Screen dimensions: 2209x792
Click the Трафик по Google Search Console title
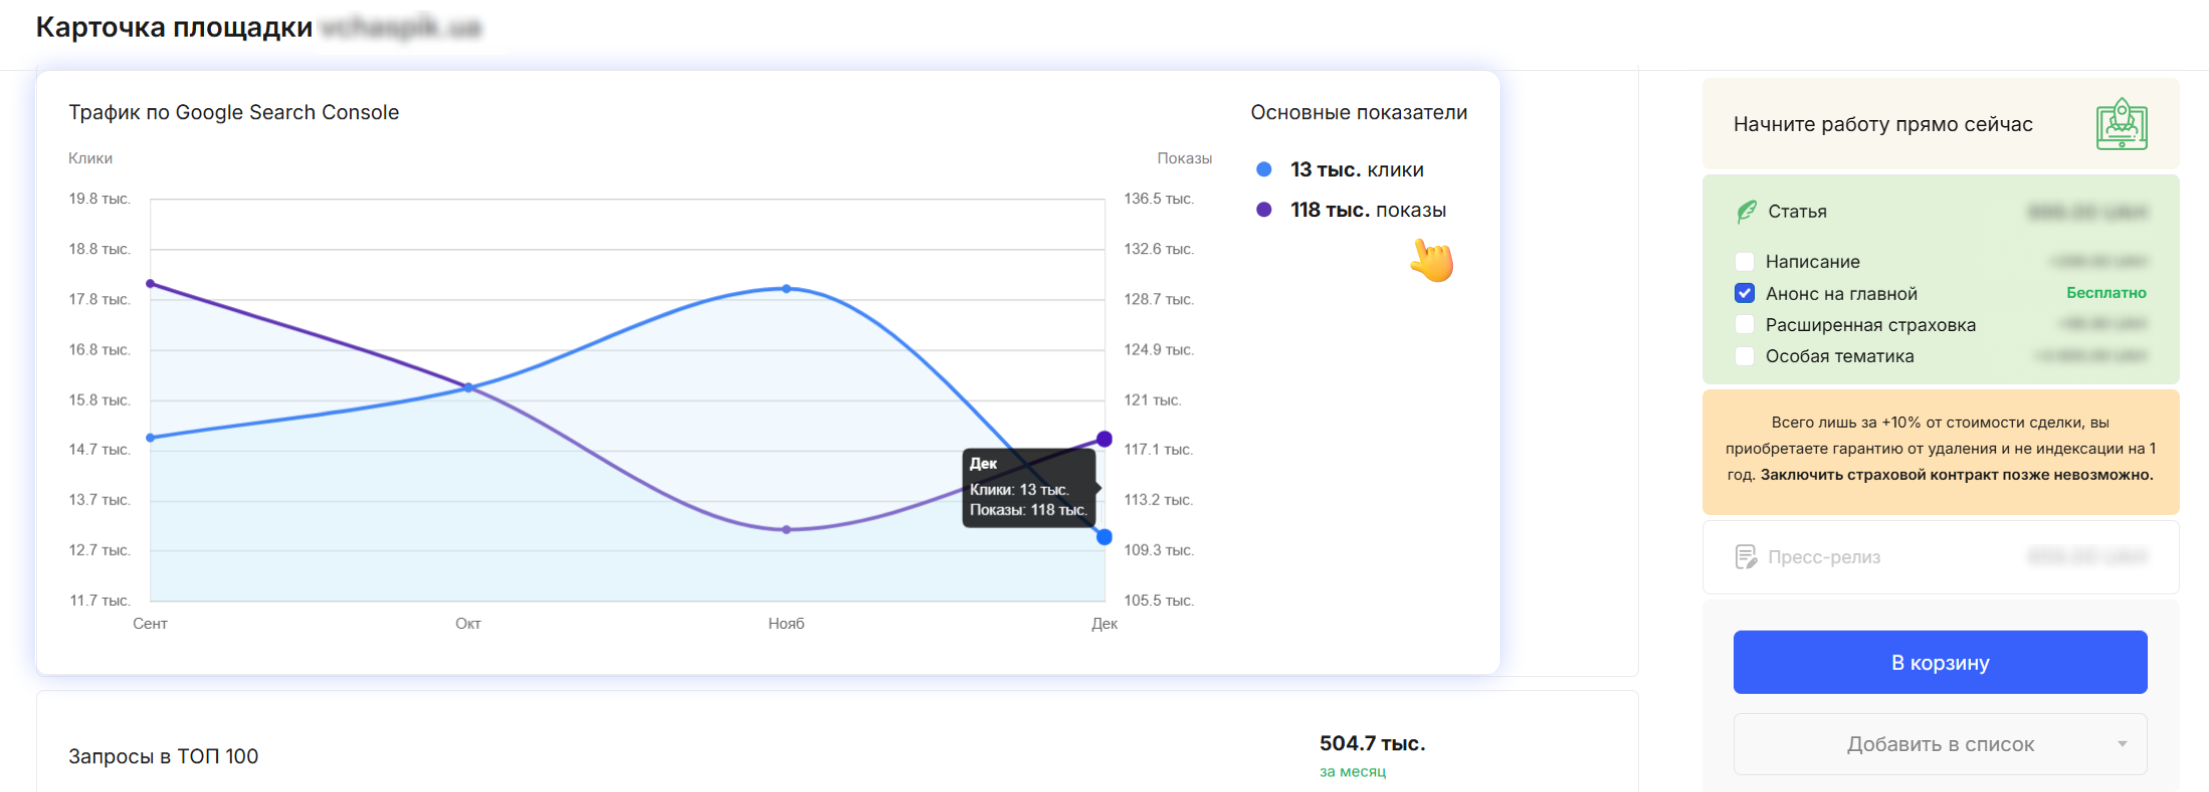pyautogui.click(x=234, y=113)
